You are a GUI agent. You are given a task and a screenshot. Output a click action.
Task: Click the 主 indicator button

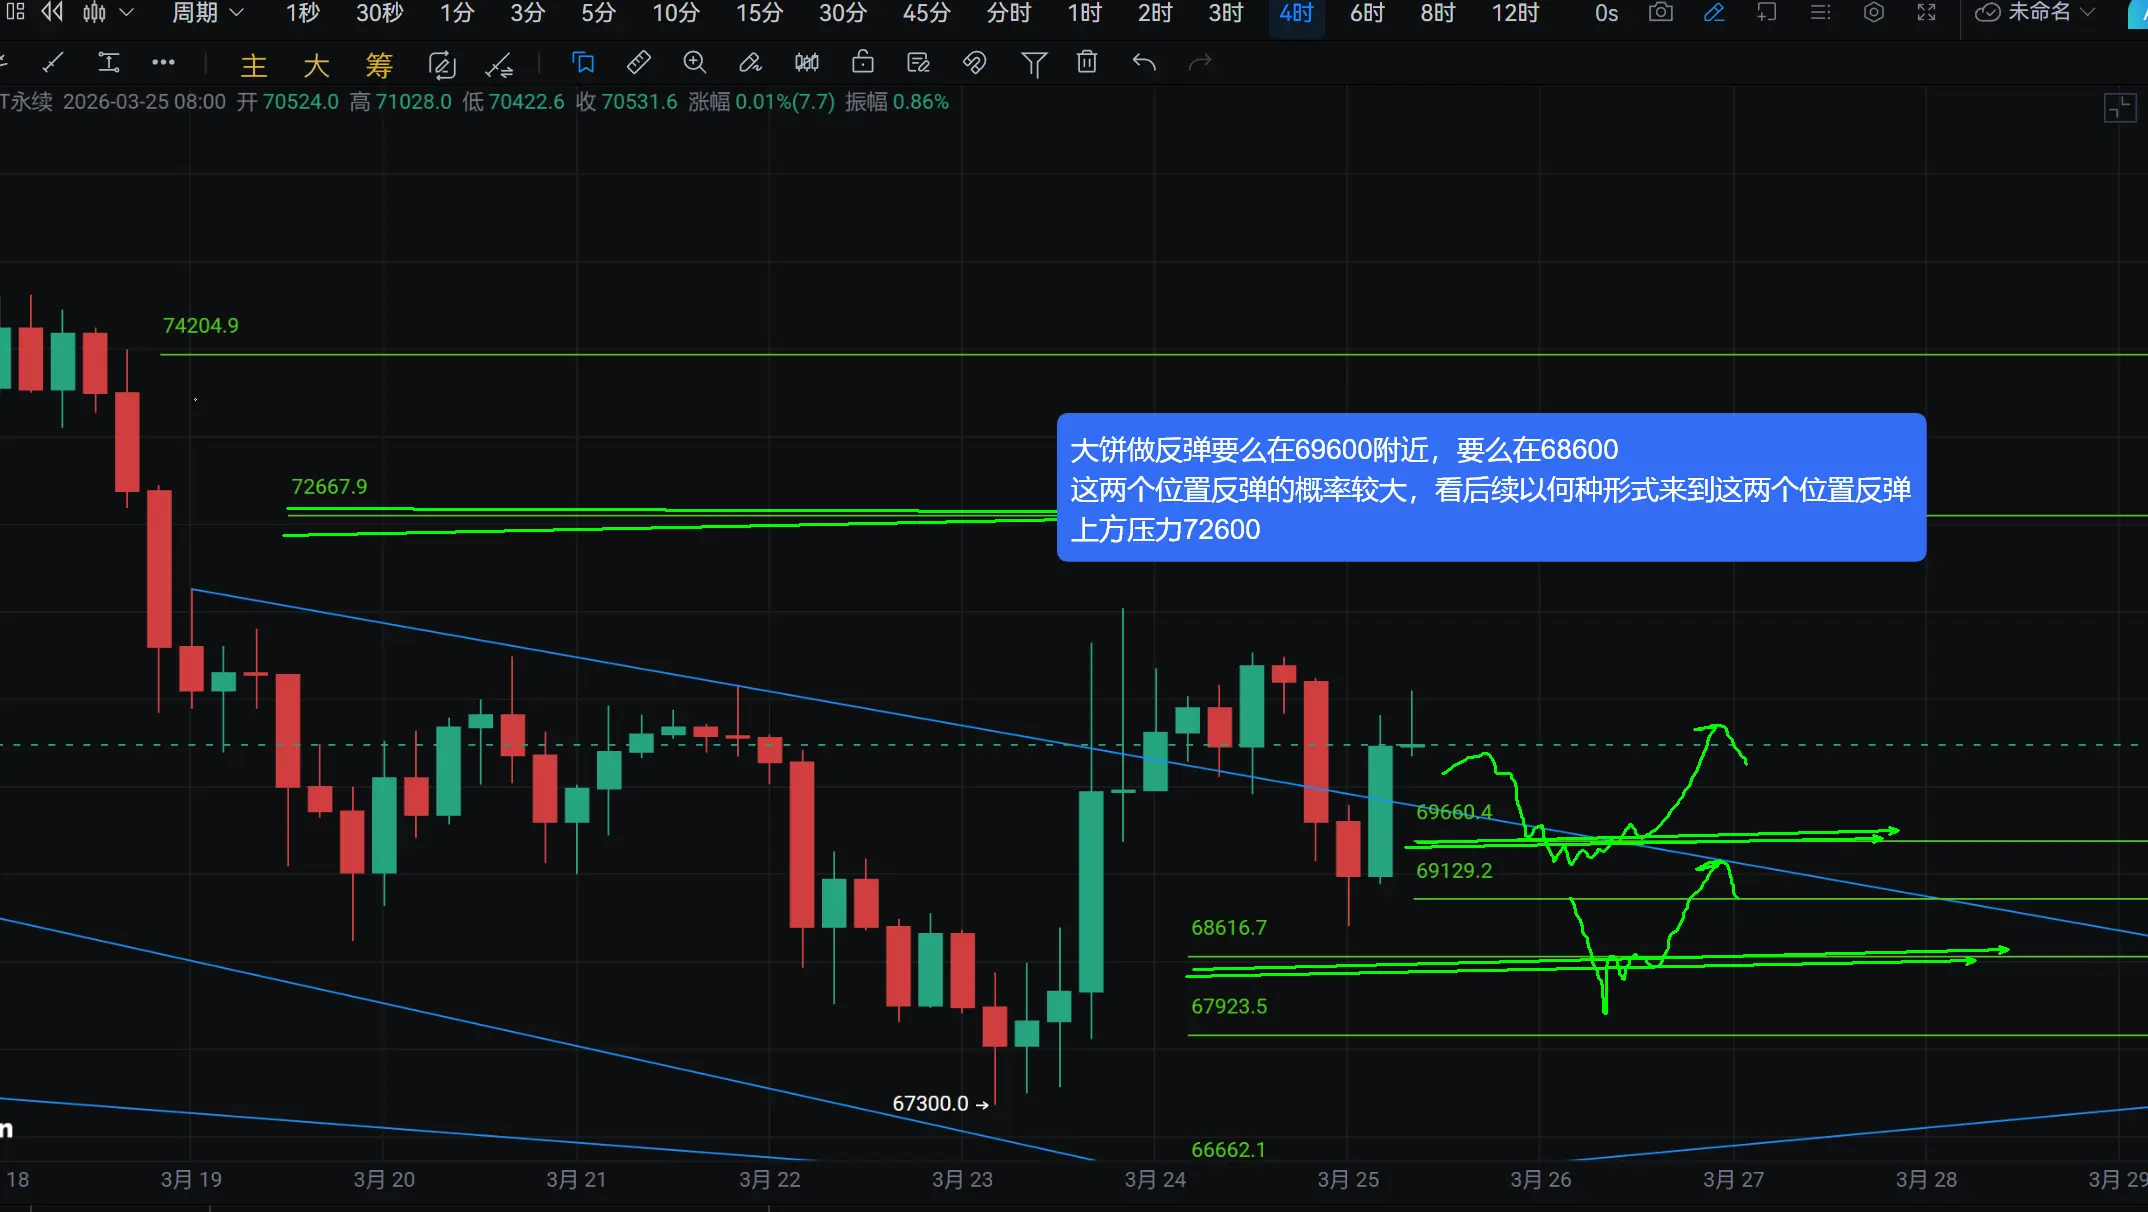254,66
